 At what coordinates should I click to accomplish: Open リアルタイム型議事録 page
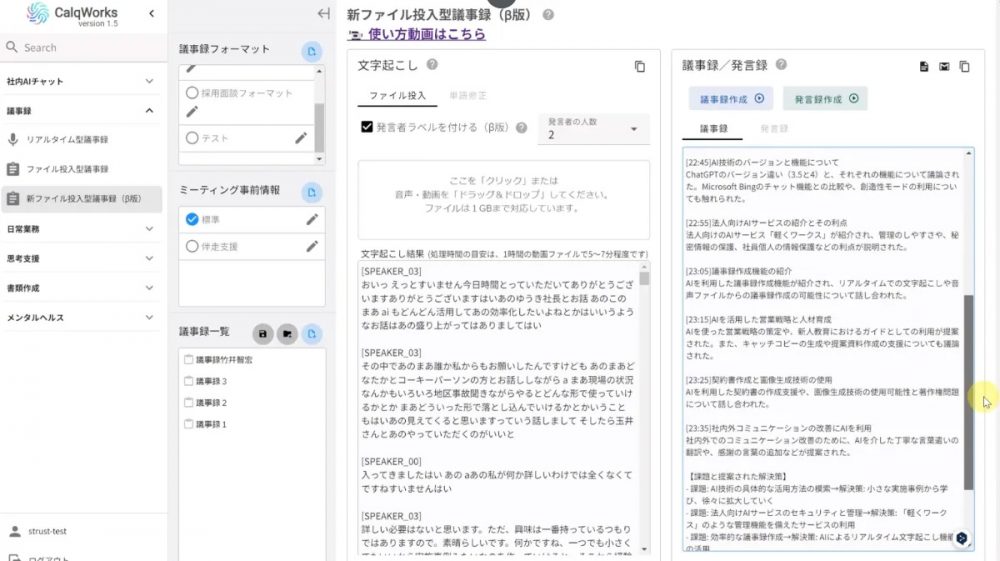[x=80, y=140]
